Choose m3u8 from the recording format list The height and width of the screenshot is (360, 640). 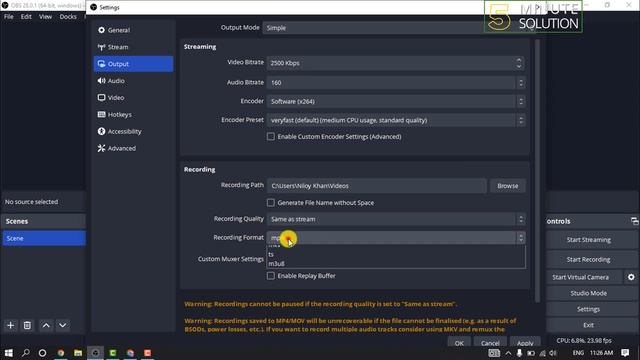[x=396, y=264]
